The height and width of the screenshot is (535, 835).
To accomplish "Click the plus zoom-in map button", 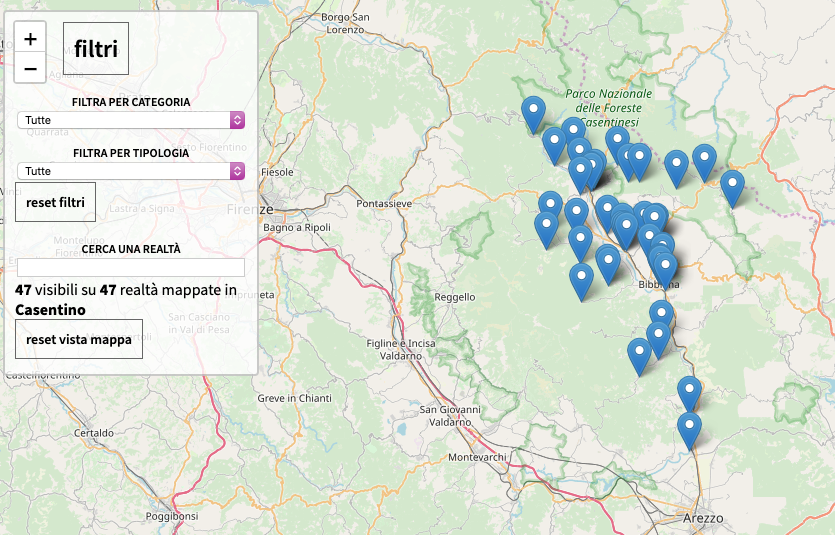I will click(30, 39).
